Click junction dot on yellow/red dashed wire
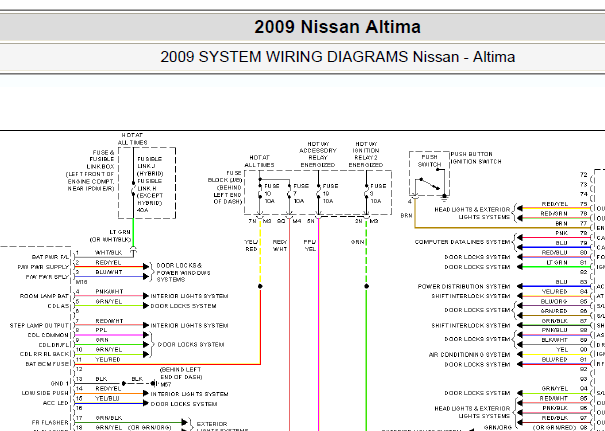This screenshot has height=431, width=605. coord(260,286)
